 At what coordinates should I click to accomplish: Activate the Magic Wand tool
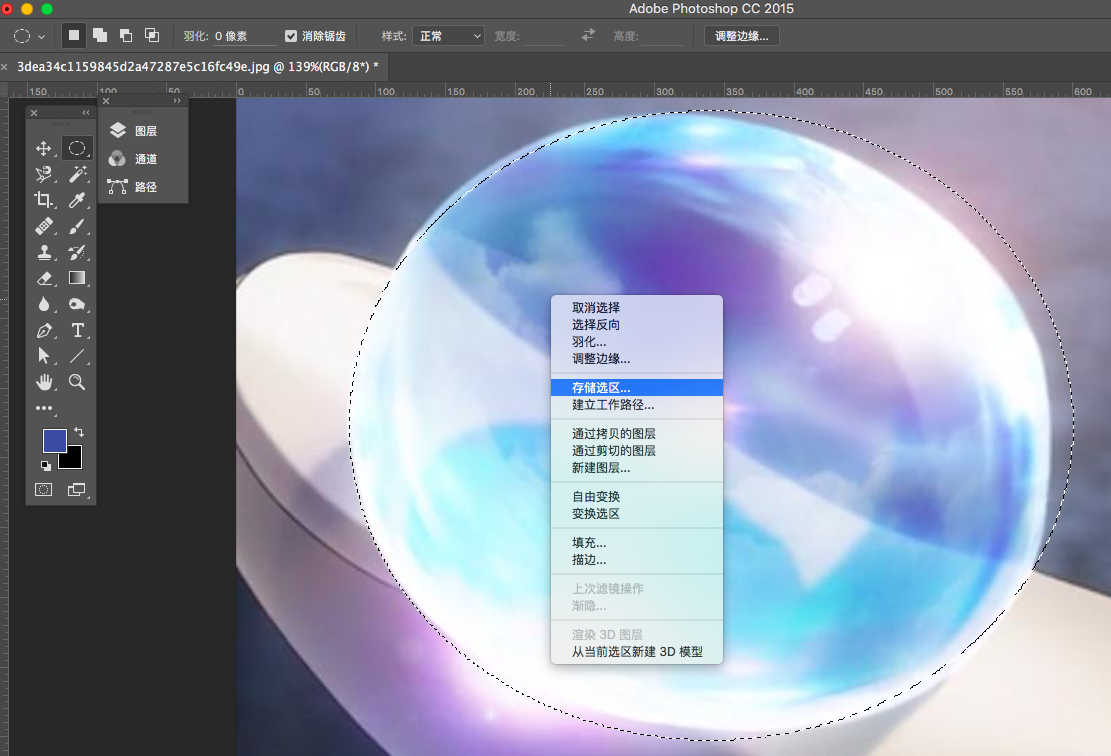pos(77,174)
